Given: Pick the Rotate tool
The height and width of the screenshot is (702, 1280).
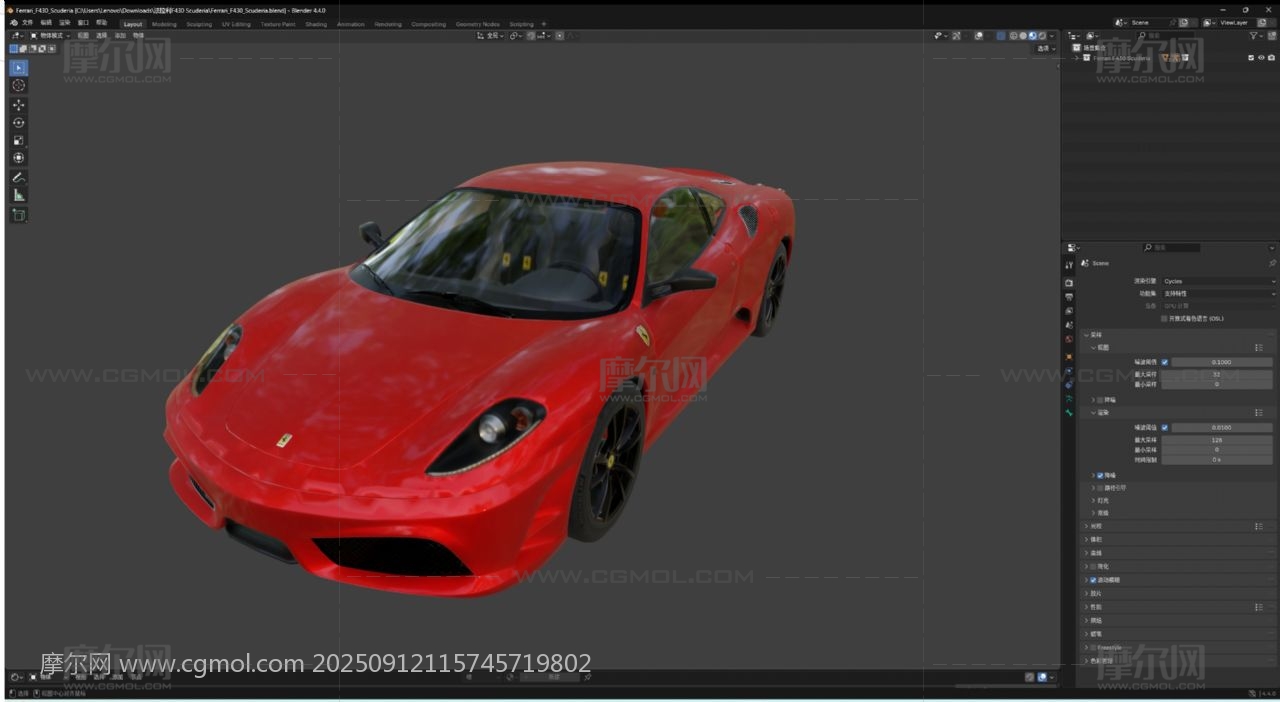Looking at the screenshot, I should (x=19, y=122).
